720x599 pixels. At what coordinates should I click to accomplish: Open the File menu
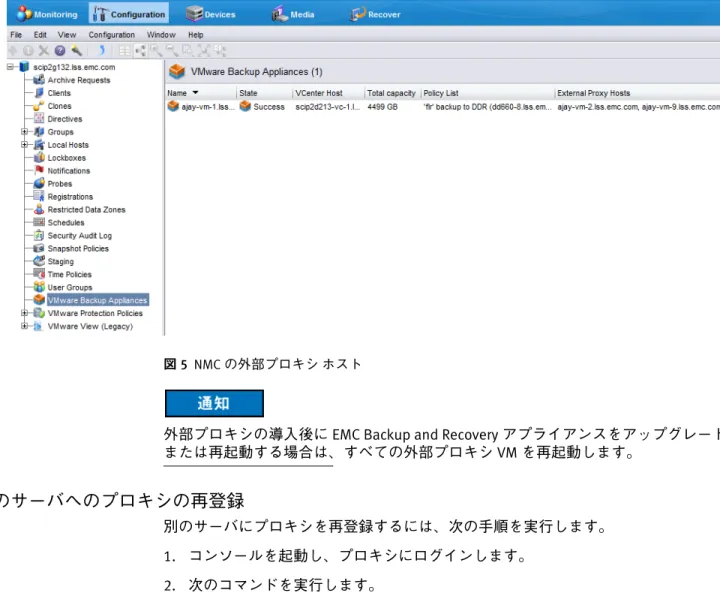[x=16, y=35]
